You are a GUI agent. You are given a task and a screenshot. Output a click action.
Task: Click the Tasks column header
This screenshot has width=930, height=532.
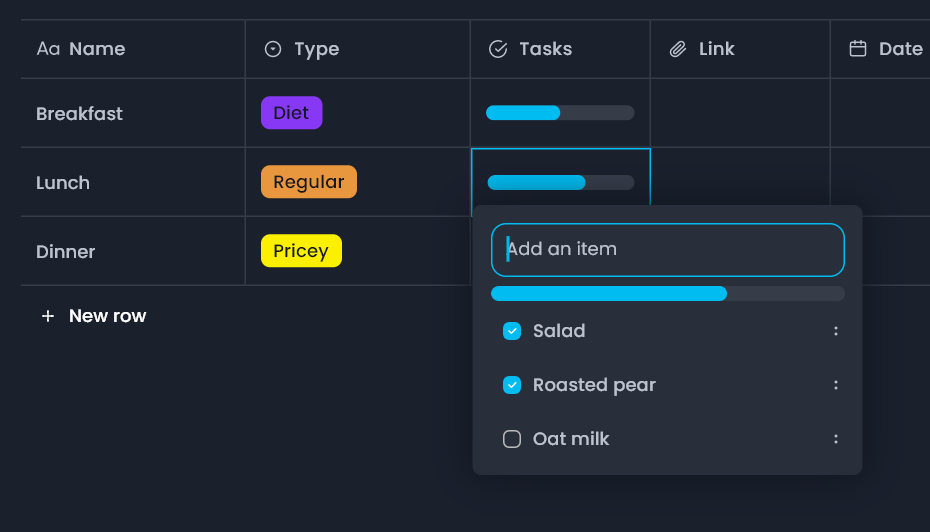click(x=545, y=49)
